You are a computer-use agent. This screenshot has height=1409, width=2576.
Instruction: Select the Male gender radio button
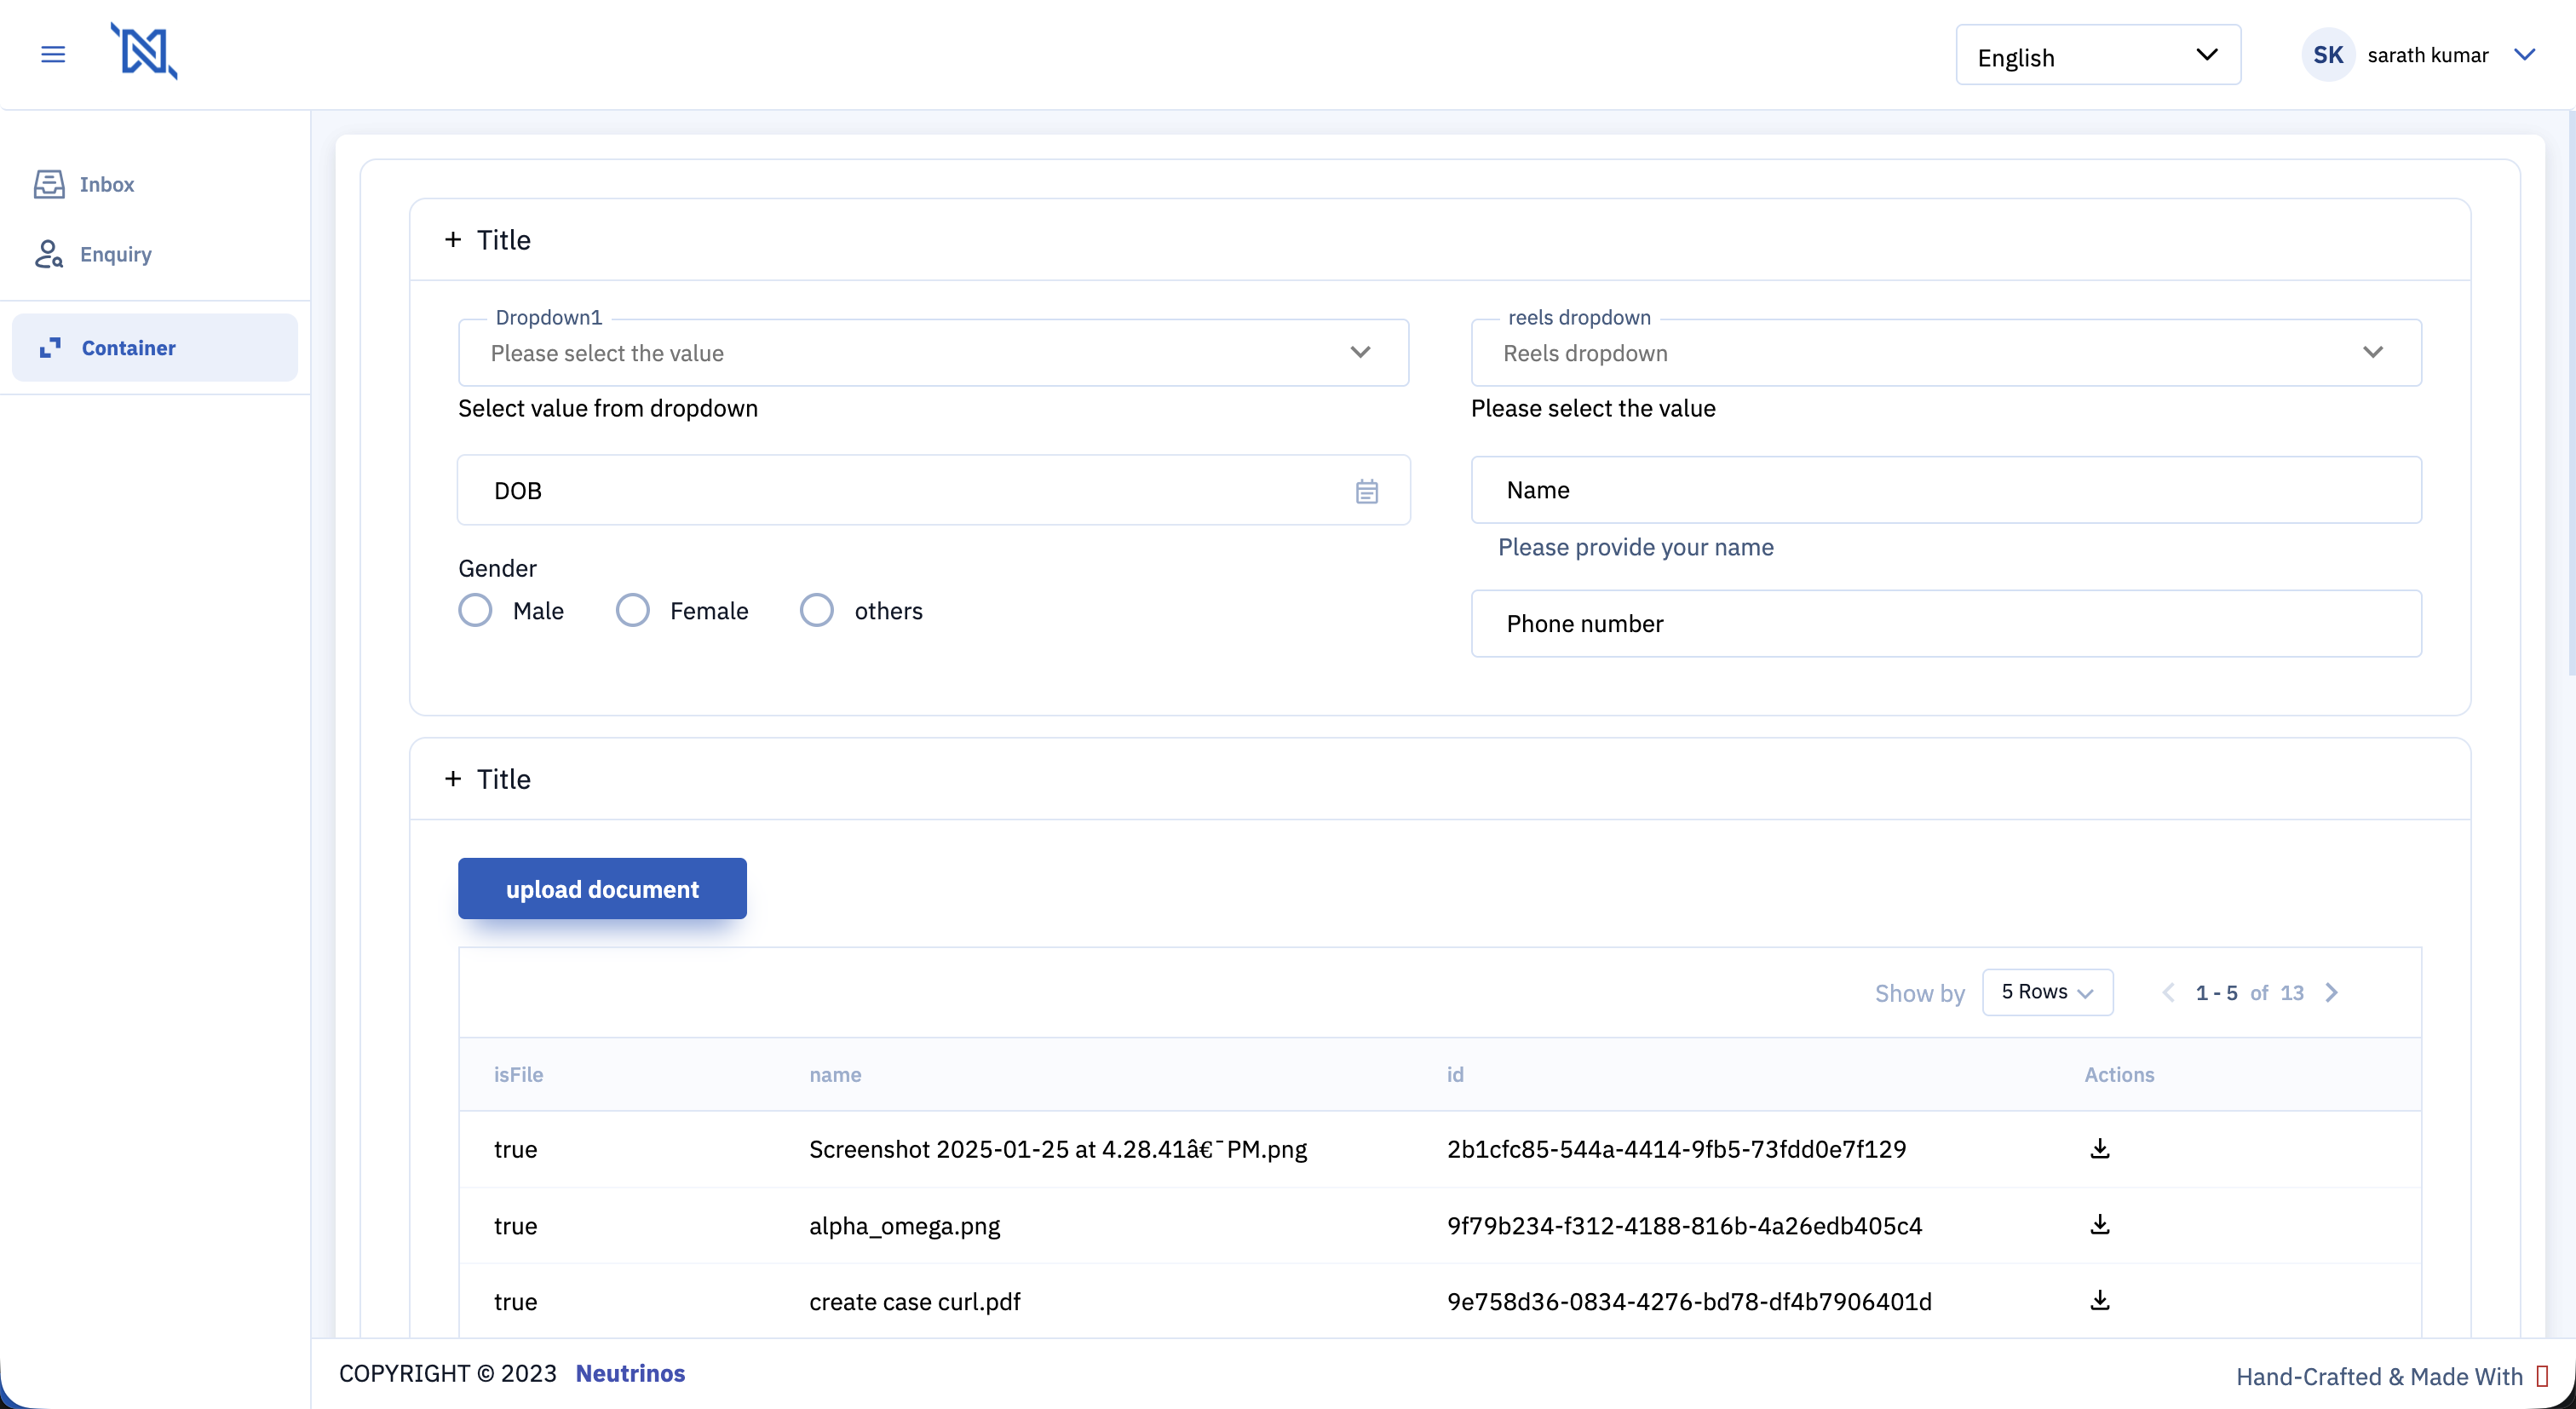[x=475, y=610]
